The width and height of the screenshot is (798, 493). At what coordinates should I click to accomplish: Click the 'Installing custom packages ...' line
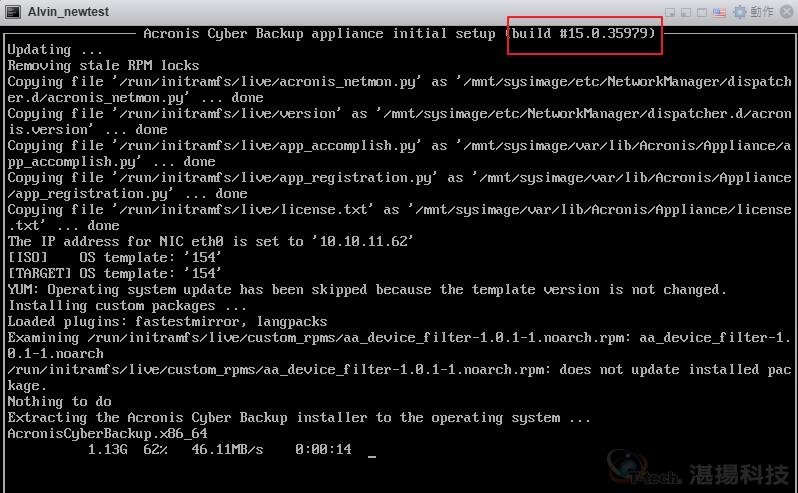coord(127,305)
